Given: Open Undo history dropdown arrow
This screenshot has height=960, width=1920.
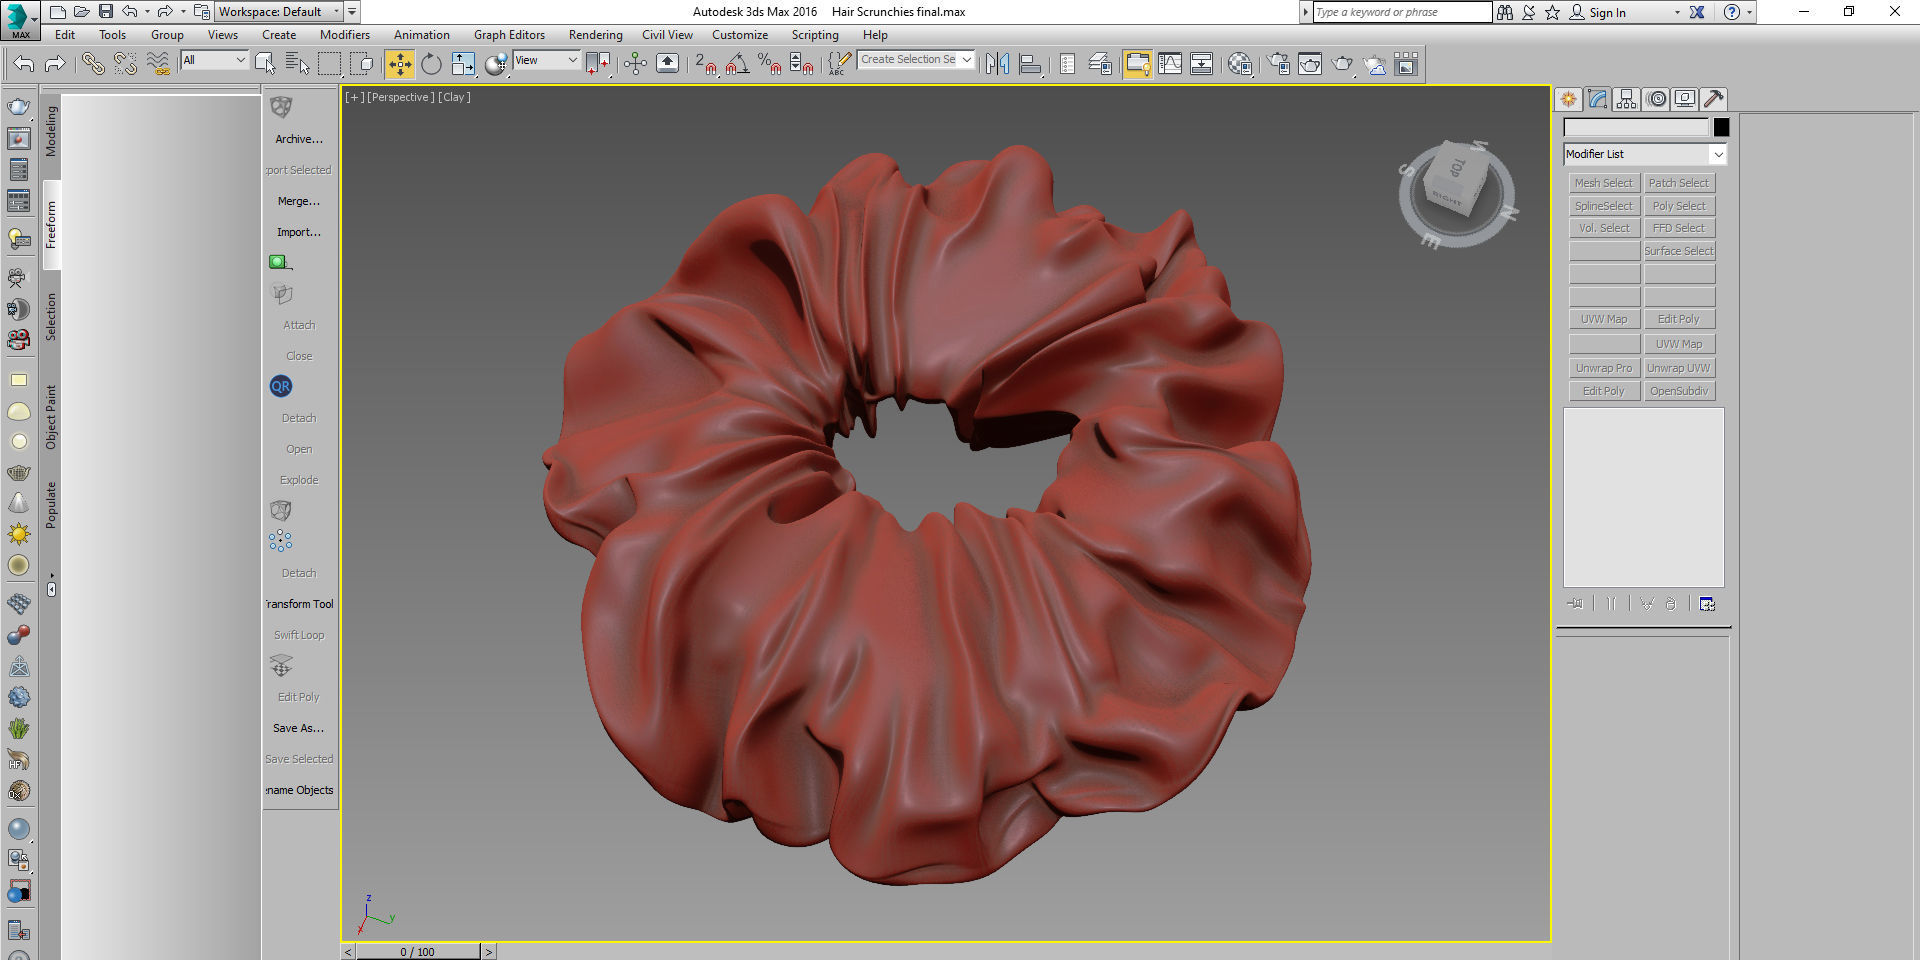Looking at the screenshot, I should click(x=147, y=12).
